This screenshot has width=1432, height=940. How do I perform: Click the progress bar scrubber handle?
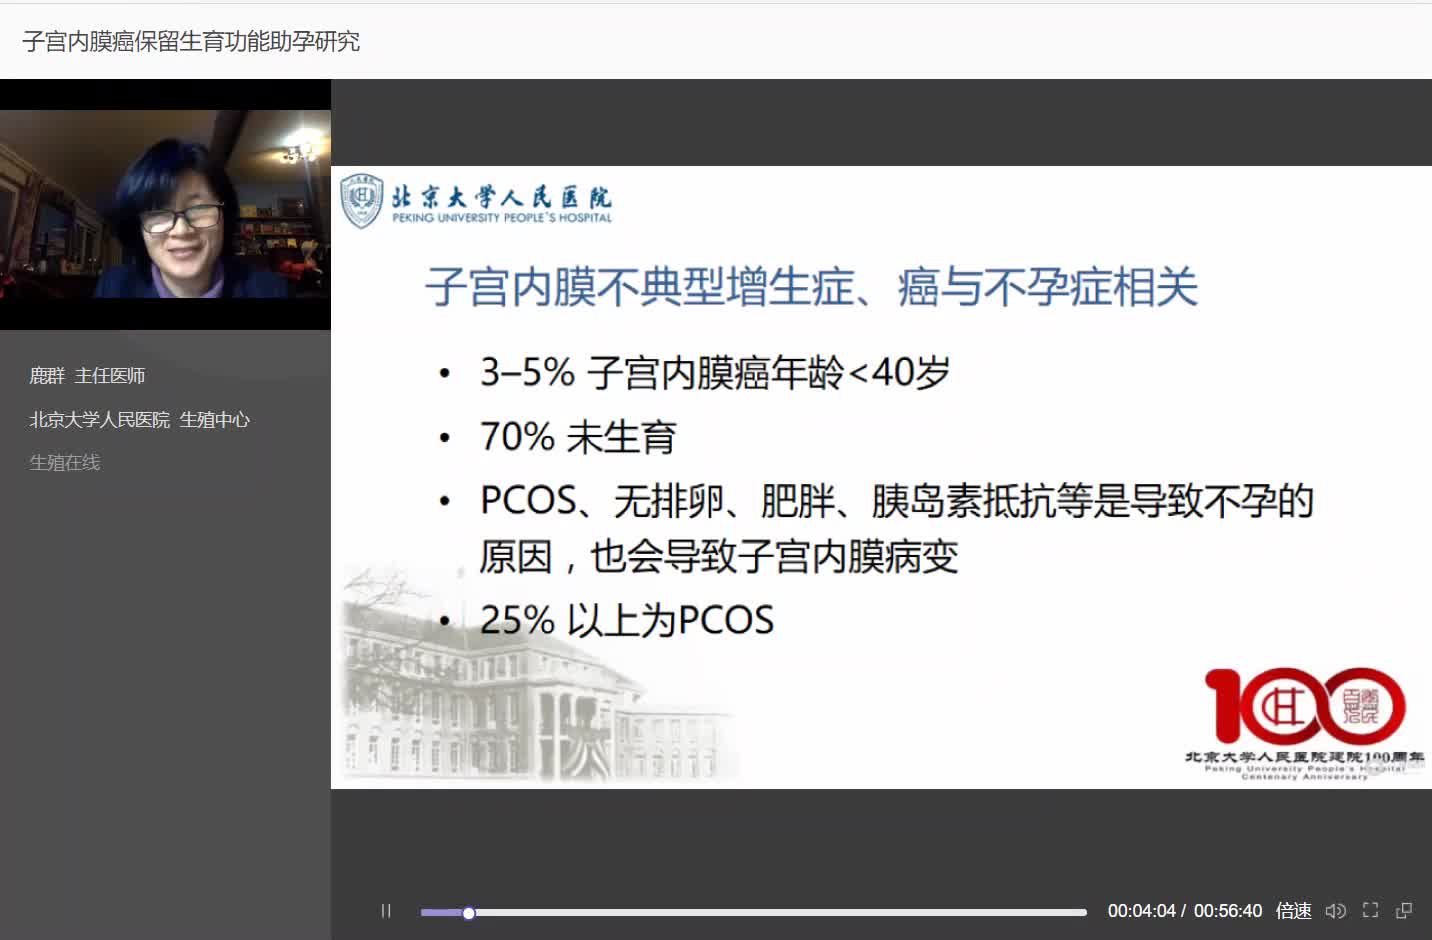click(469, 912)
